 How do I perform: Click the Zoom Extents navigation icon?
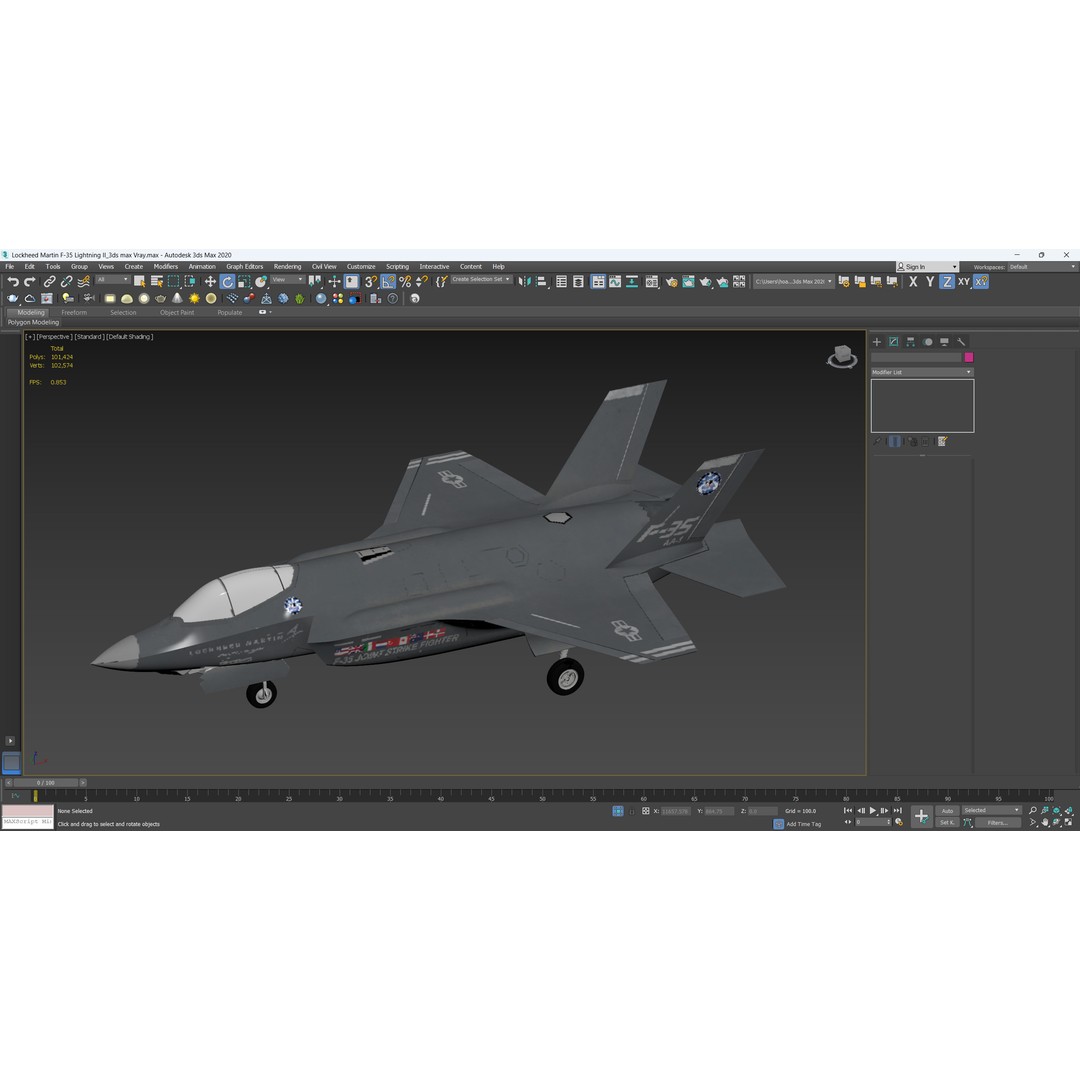point(1057,811)
